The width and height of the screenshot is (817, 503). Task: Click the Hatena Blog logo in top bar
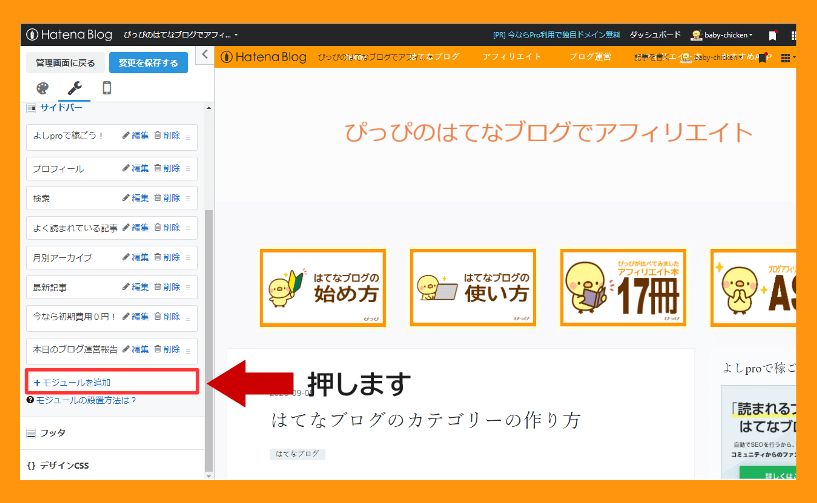(69, 35)
